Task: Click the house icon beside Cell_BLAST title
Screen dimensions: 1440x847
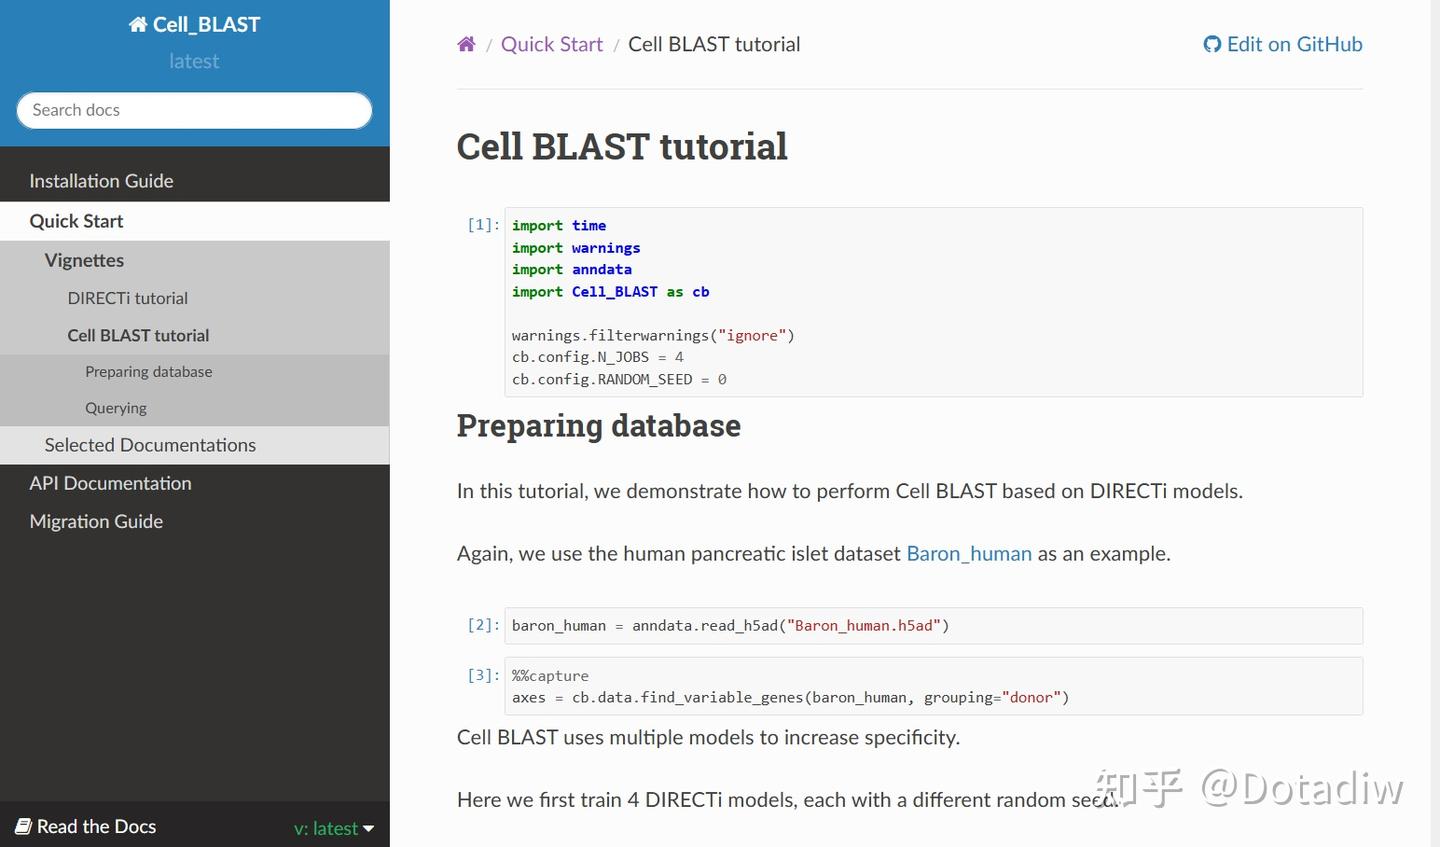Action: pos(136,23)
